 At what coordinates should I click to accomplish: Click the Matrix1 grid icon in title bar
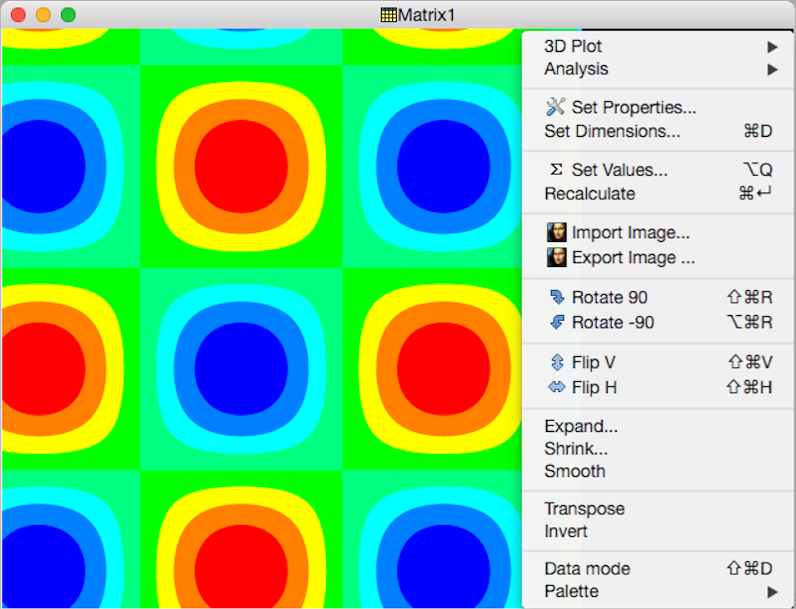click(389, 15)
